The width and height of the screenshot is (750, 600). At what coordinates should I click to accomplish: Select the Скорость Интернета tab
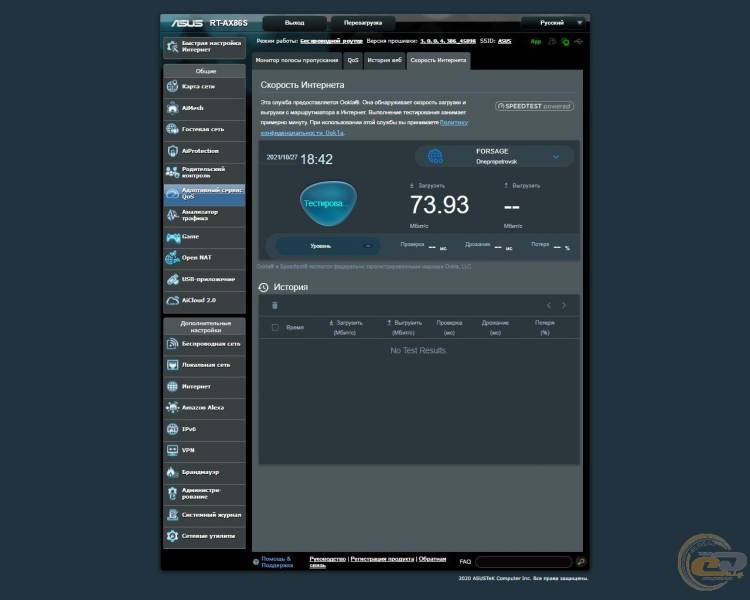[x=438, y=61]
